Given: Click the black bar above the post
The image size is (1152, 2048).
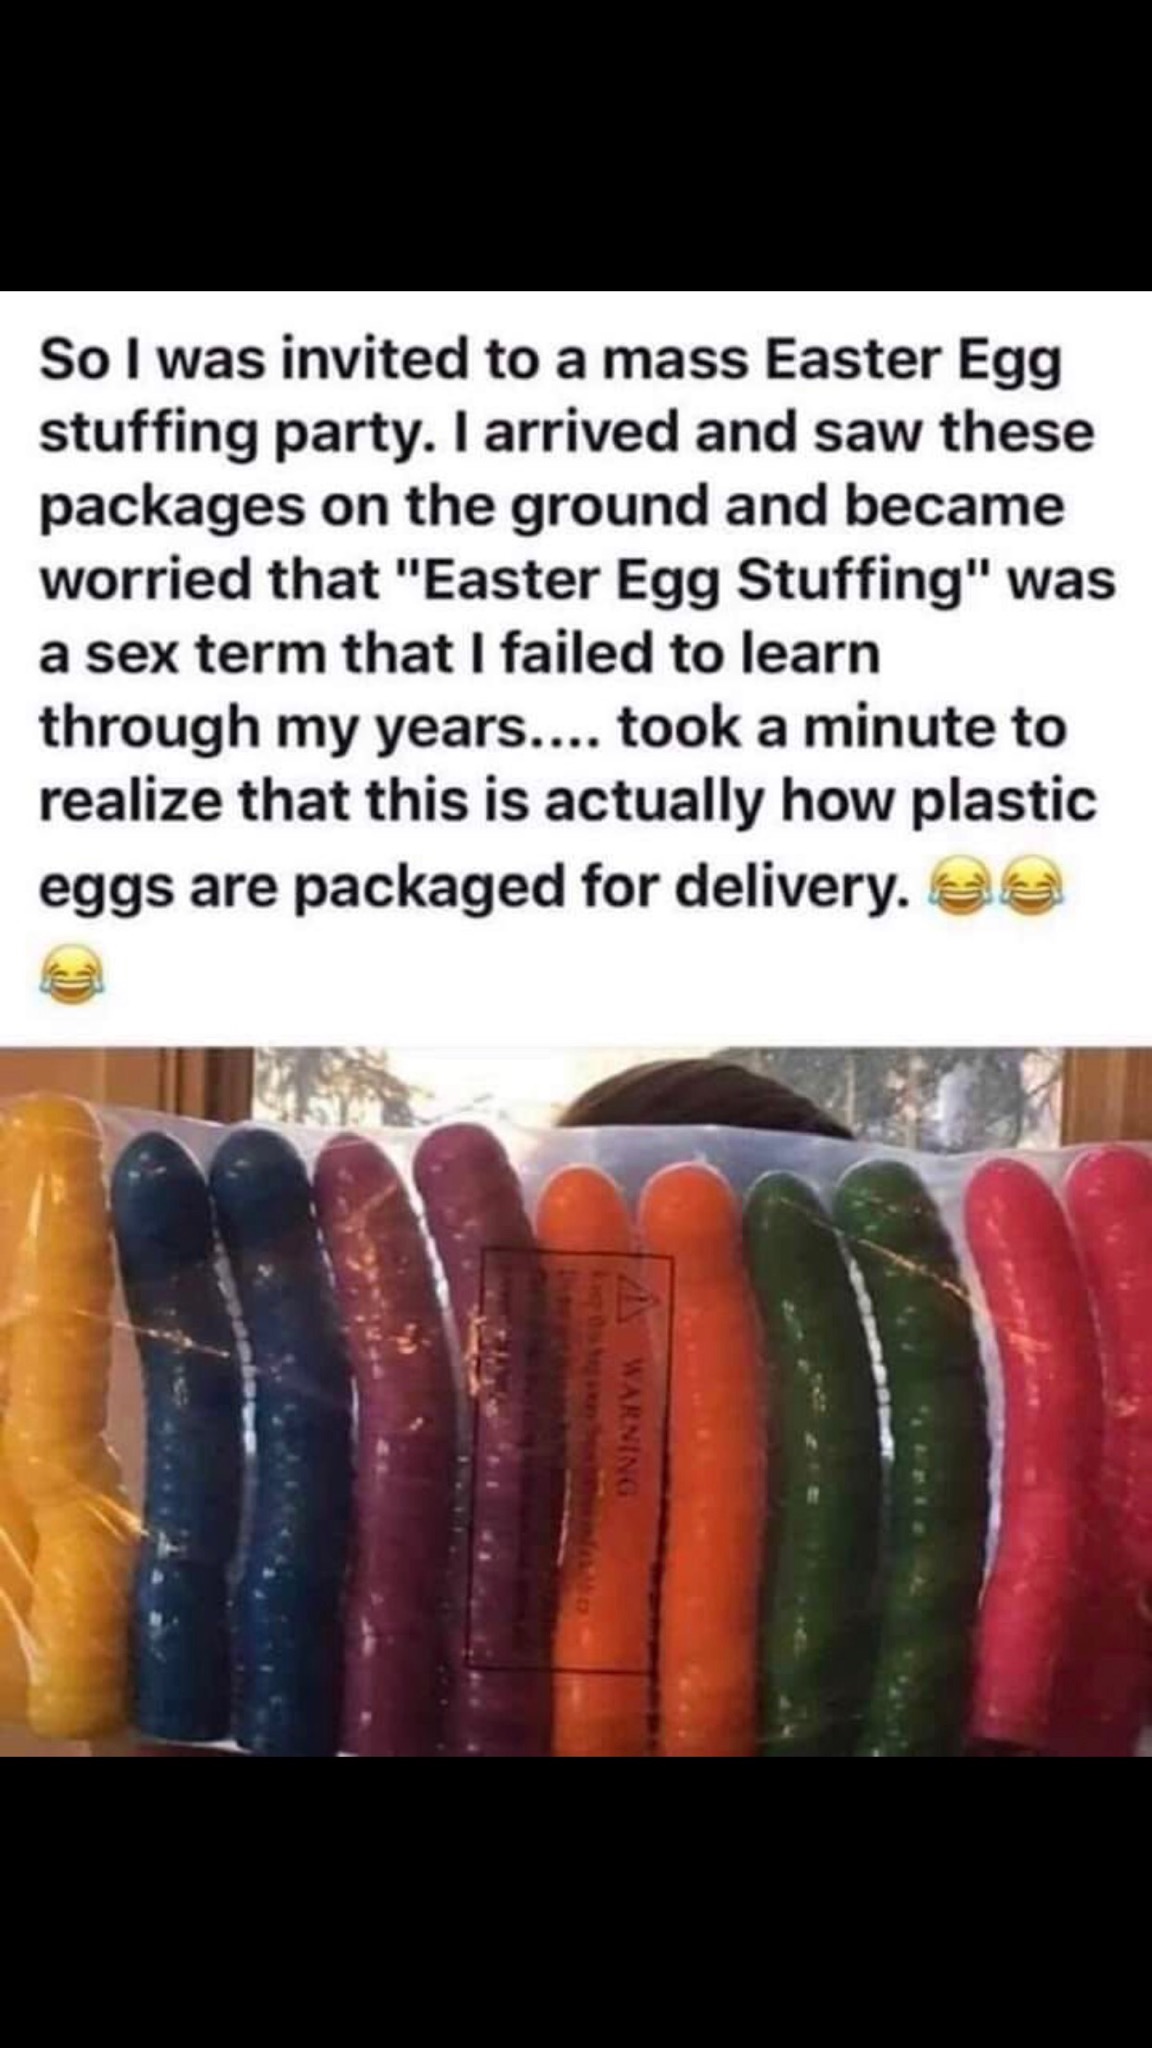Looking at the screenshot, I should coord(576,145).
